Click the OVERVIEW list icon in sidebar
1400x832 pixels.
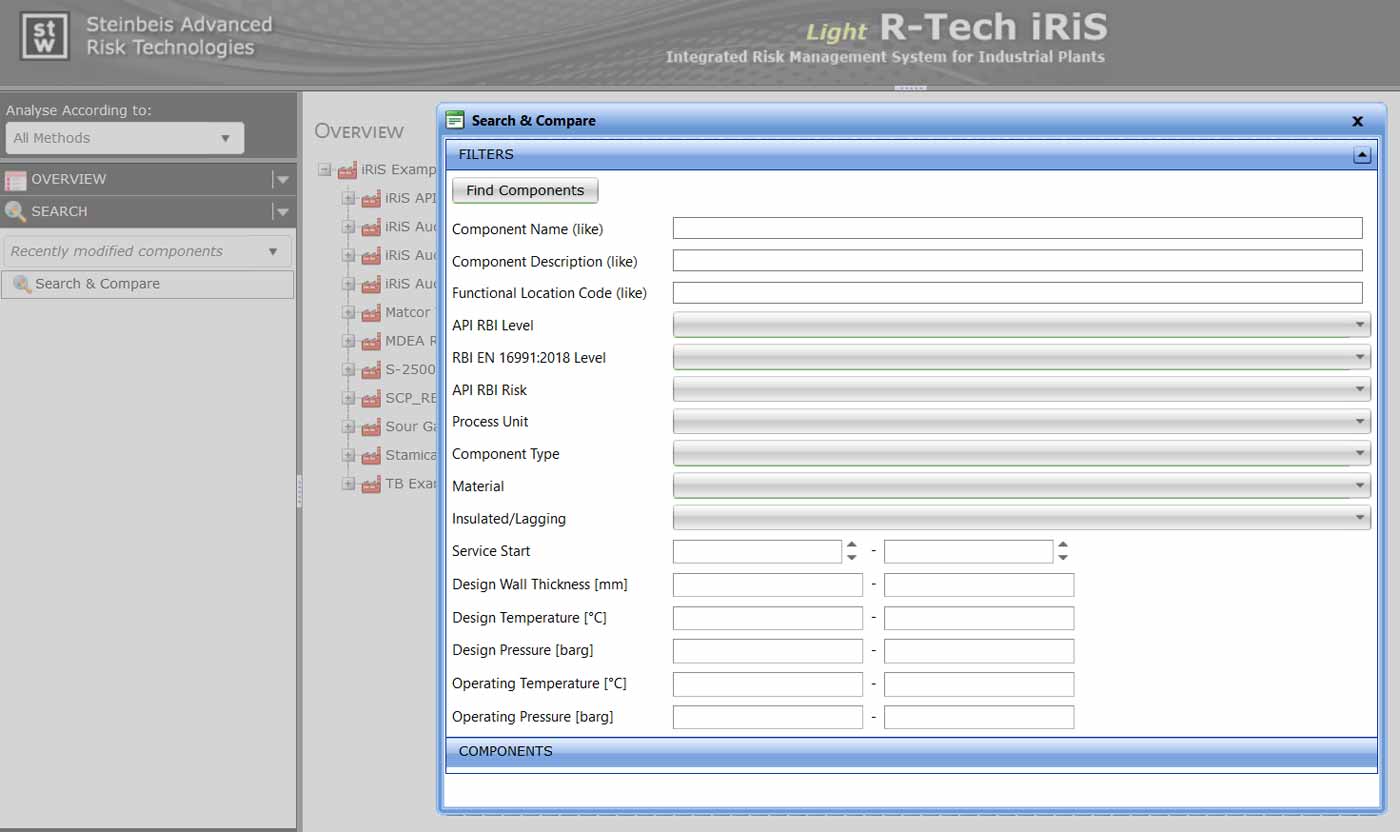[15, 180]
